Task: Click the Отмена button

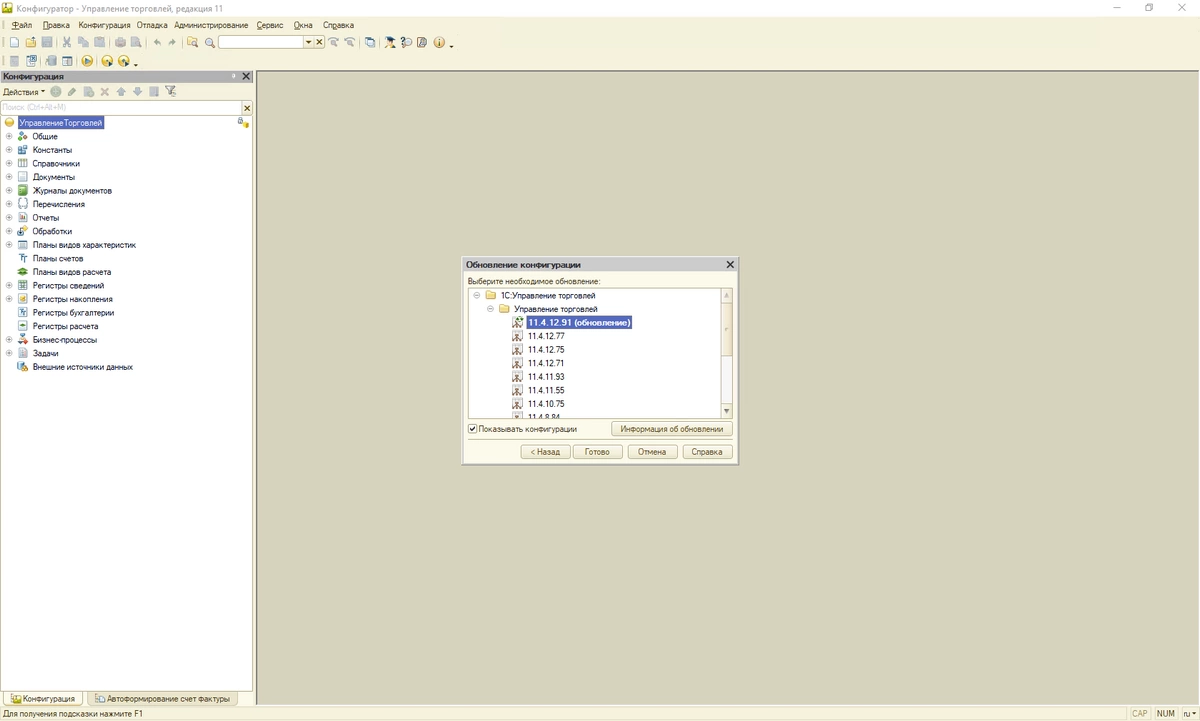Action: [x=652, y=452]
